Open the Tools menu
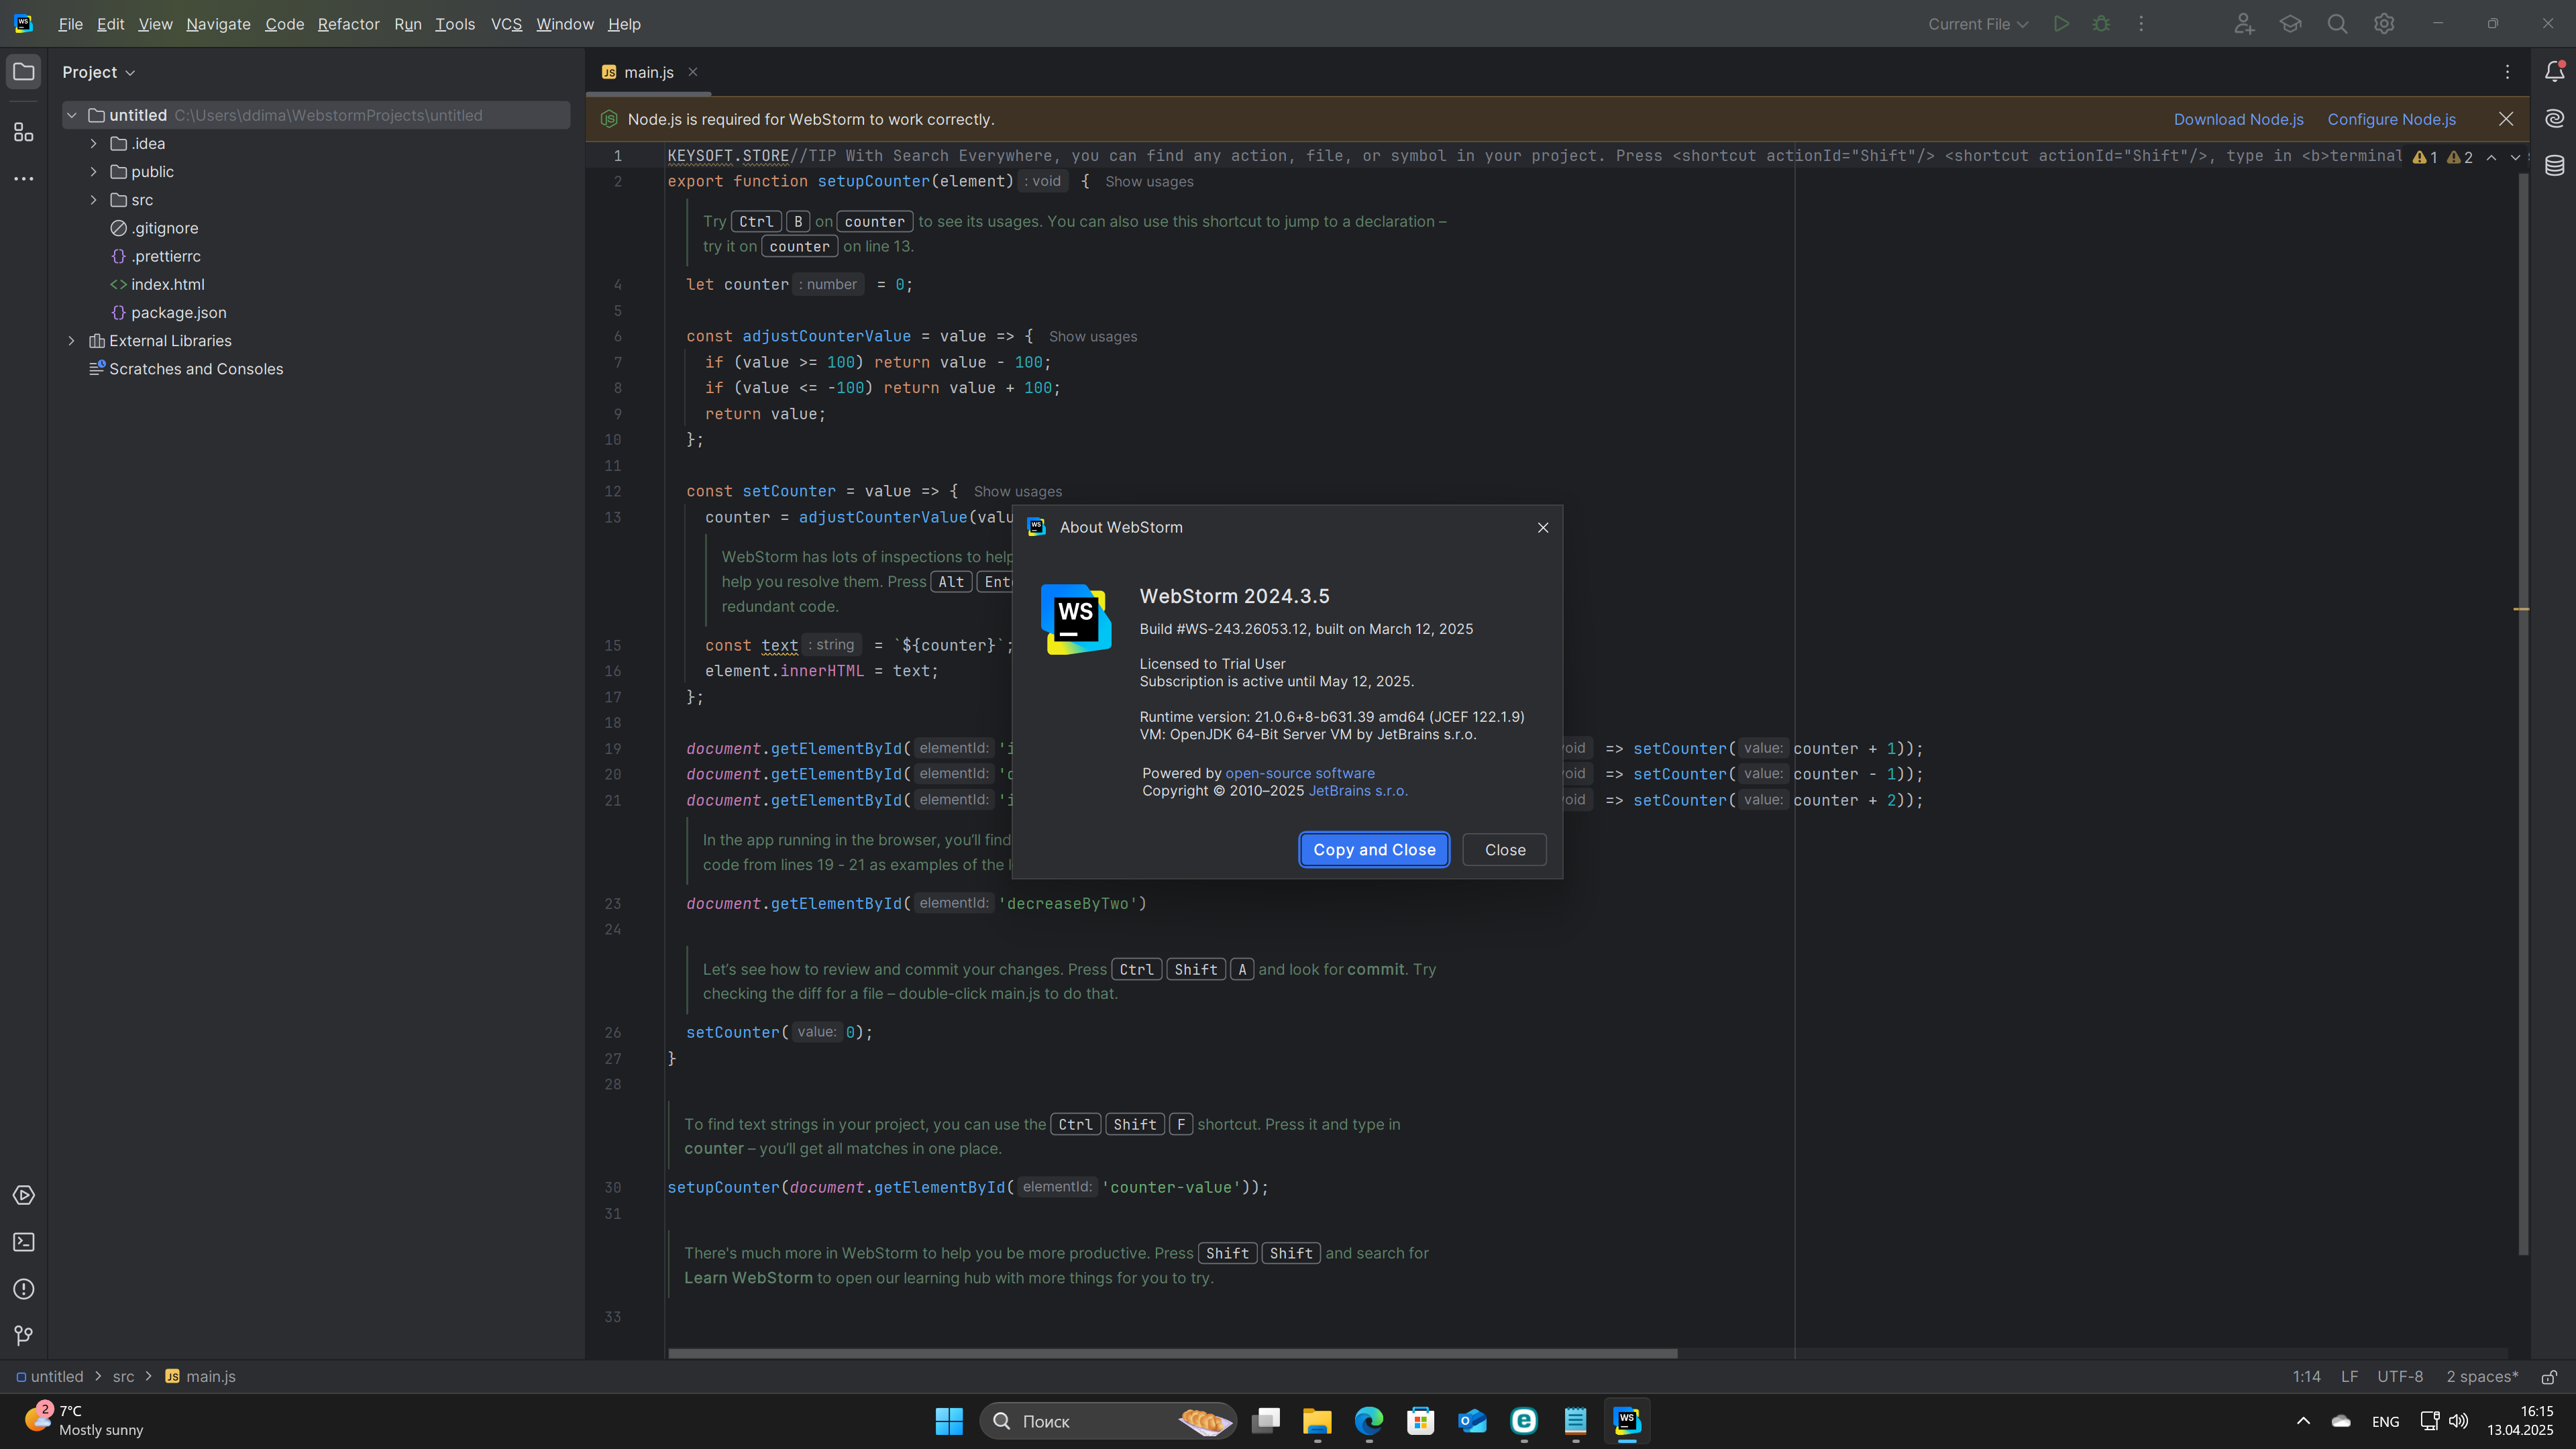The image size is (2576, 1449). click(x=455, y=24)
